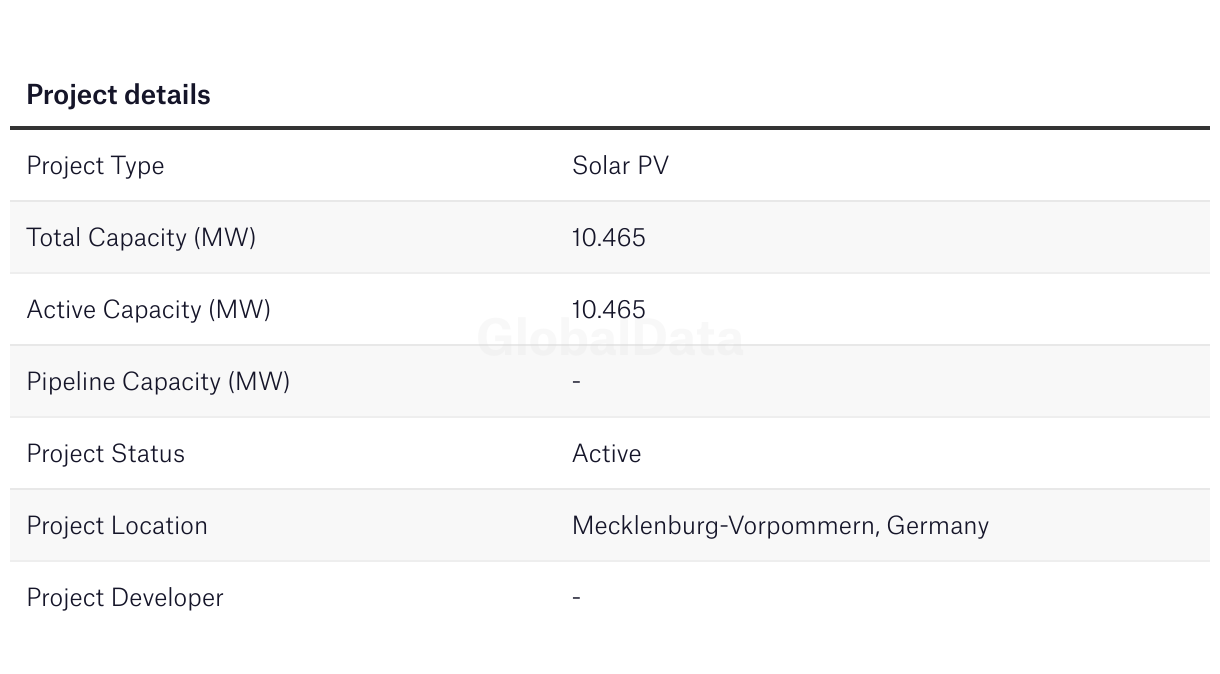Select the Active Capacity (MW) label
The width and height of the screenshot is (1220, 674).
[x=148, y=310]
